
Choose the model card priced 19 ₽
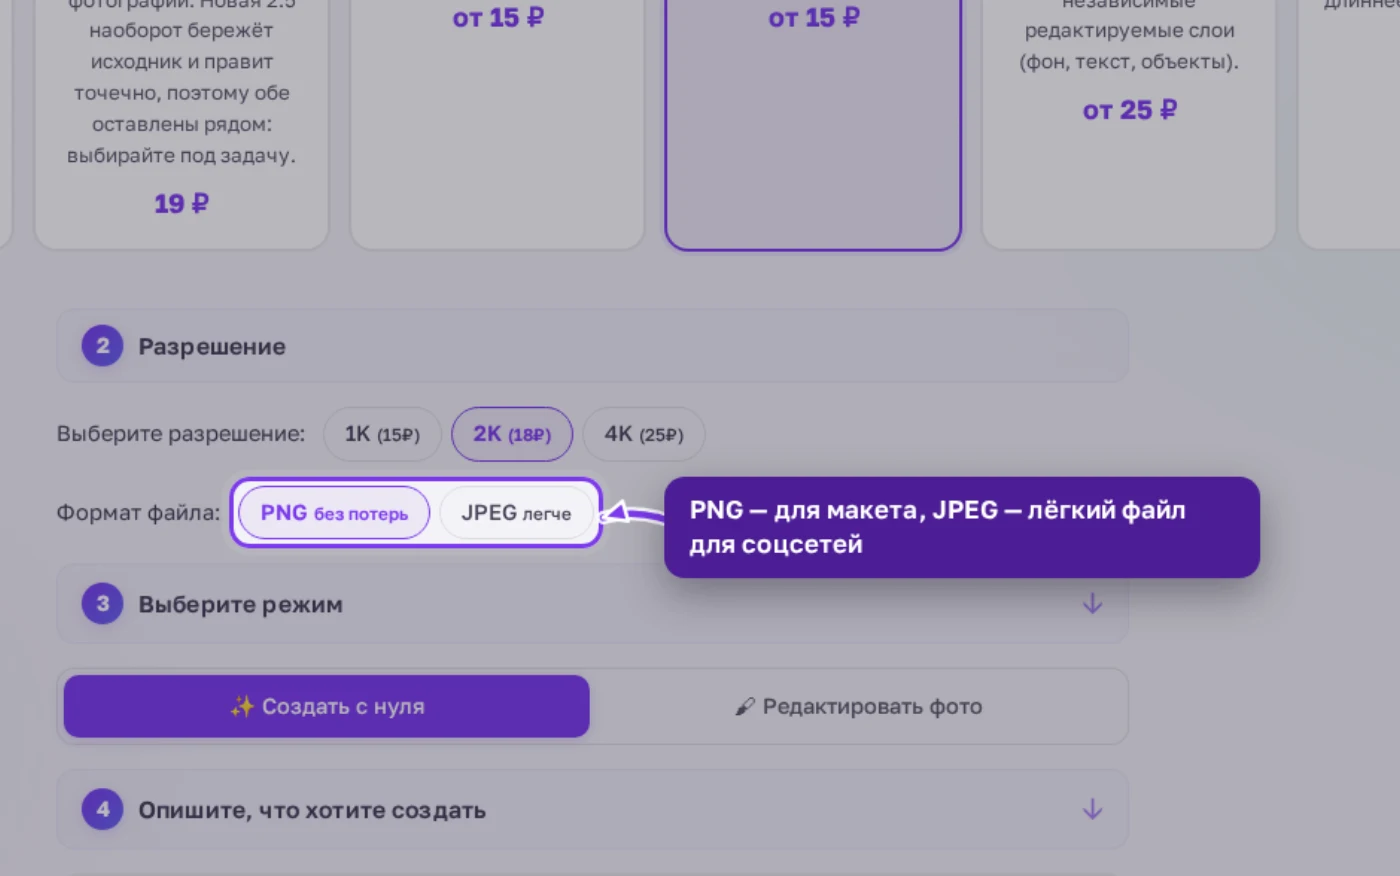click(x=181, y=124)
